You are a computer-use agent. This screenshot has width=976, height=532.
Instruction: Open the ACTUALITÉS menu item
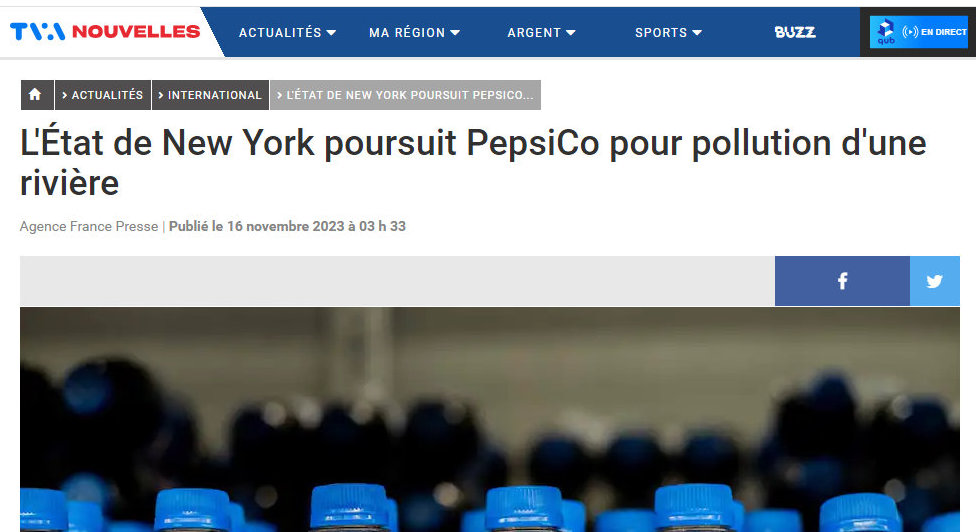tap(280, 32)
